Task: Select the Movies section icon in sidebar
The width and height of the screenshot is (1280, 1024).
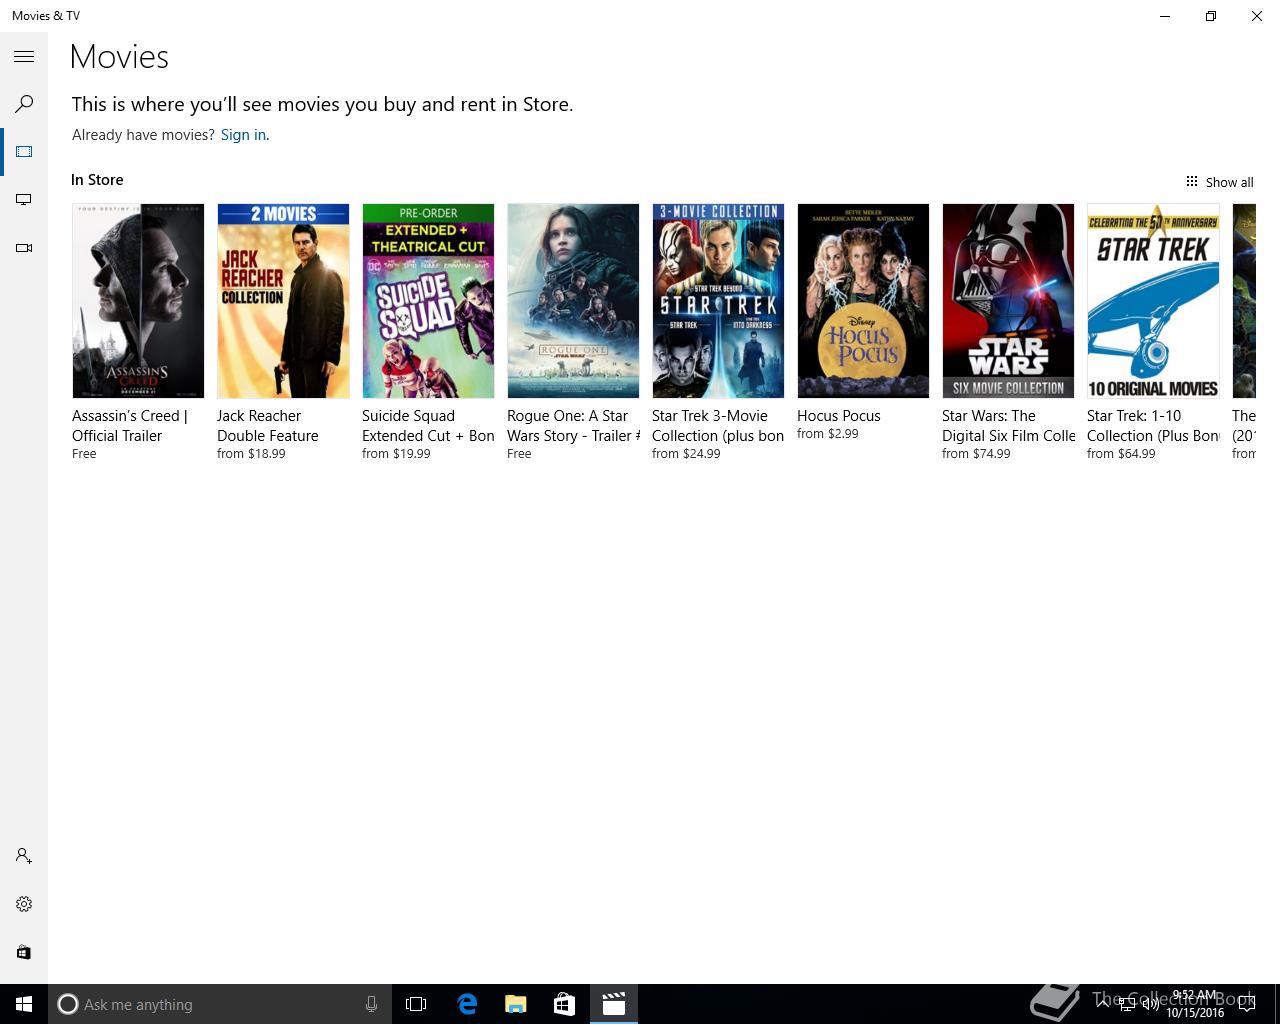Action: click(24, 152)
